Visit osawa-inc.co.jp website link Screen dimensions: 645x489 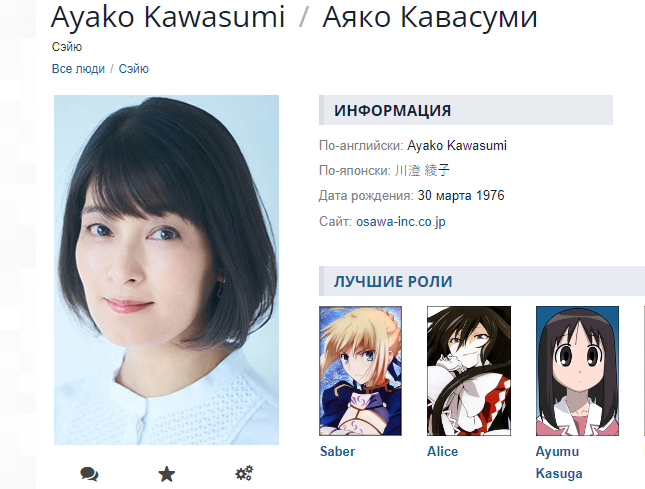(401, 221)
